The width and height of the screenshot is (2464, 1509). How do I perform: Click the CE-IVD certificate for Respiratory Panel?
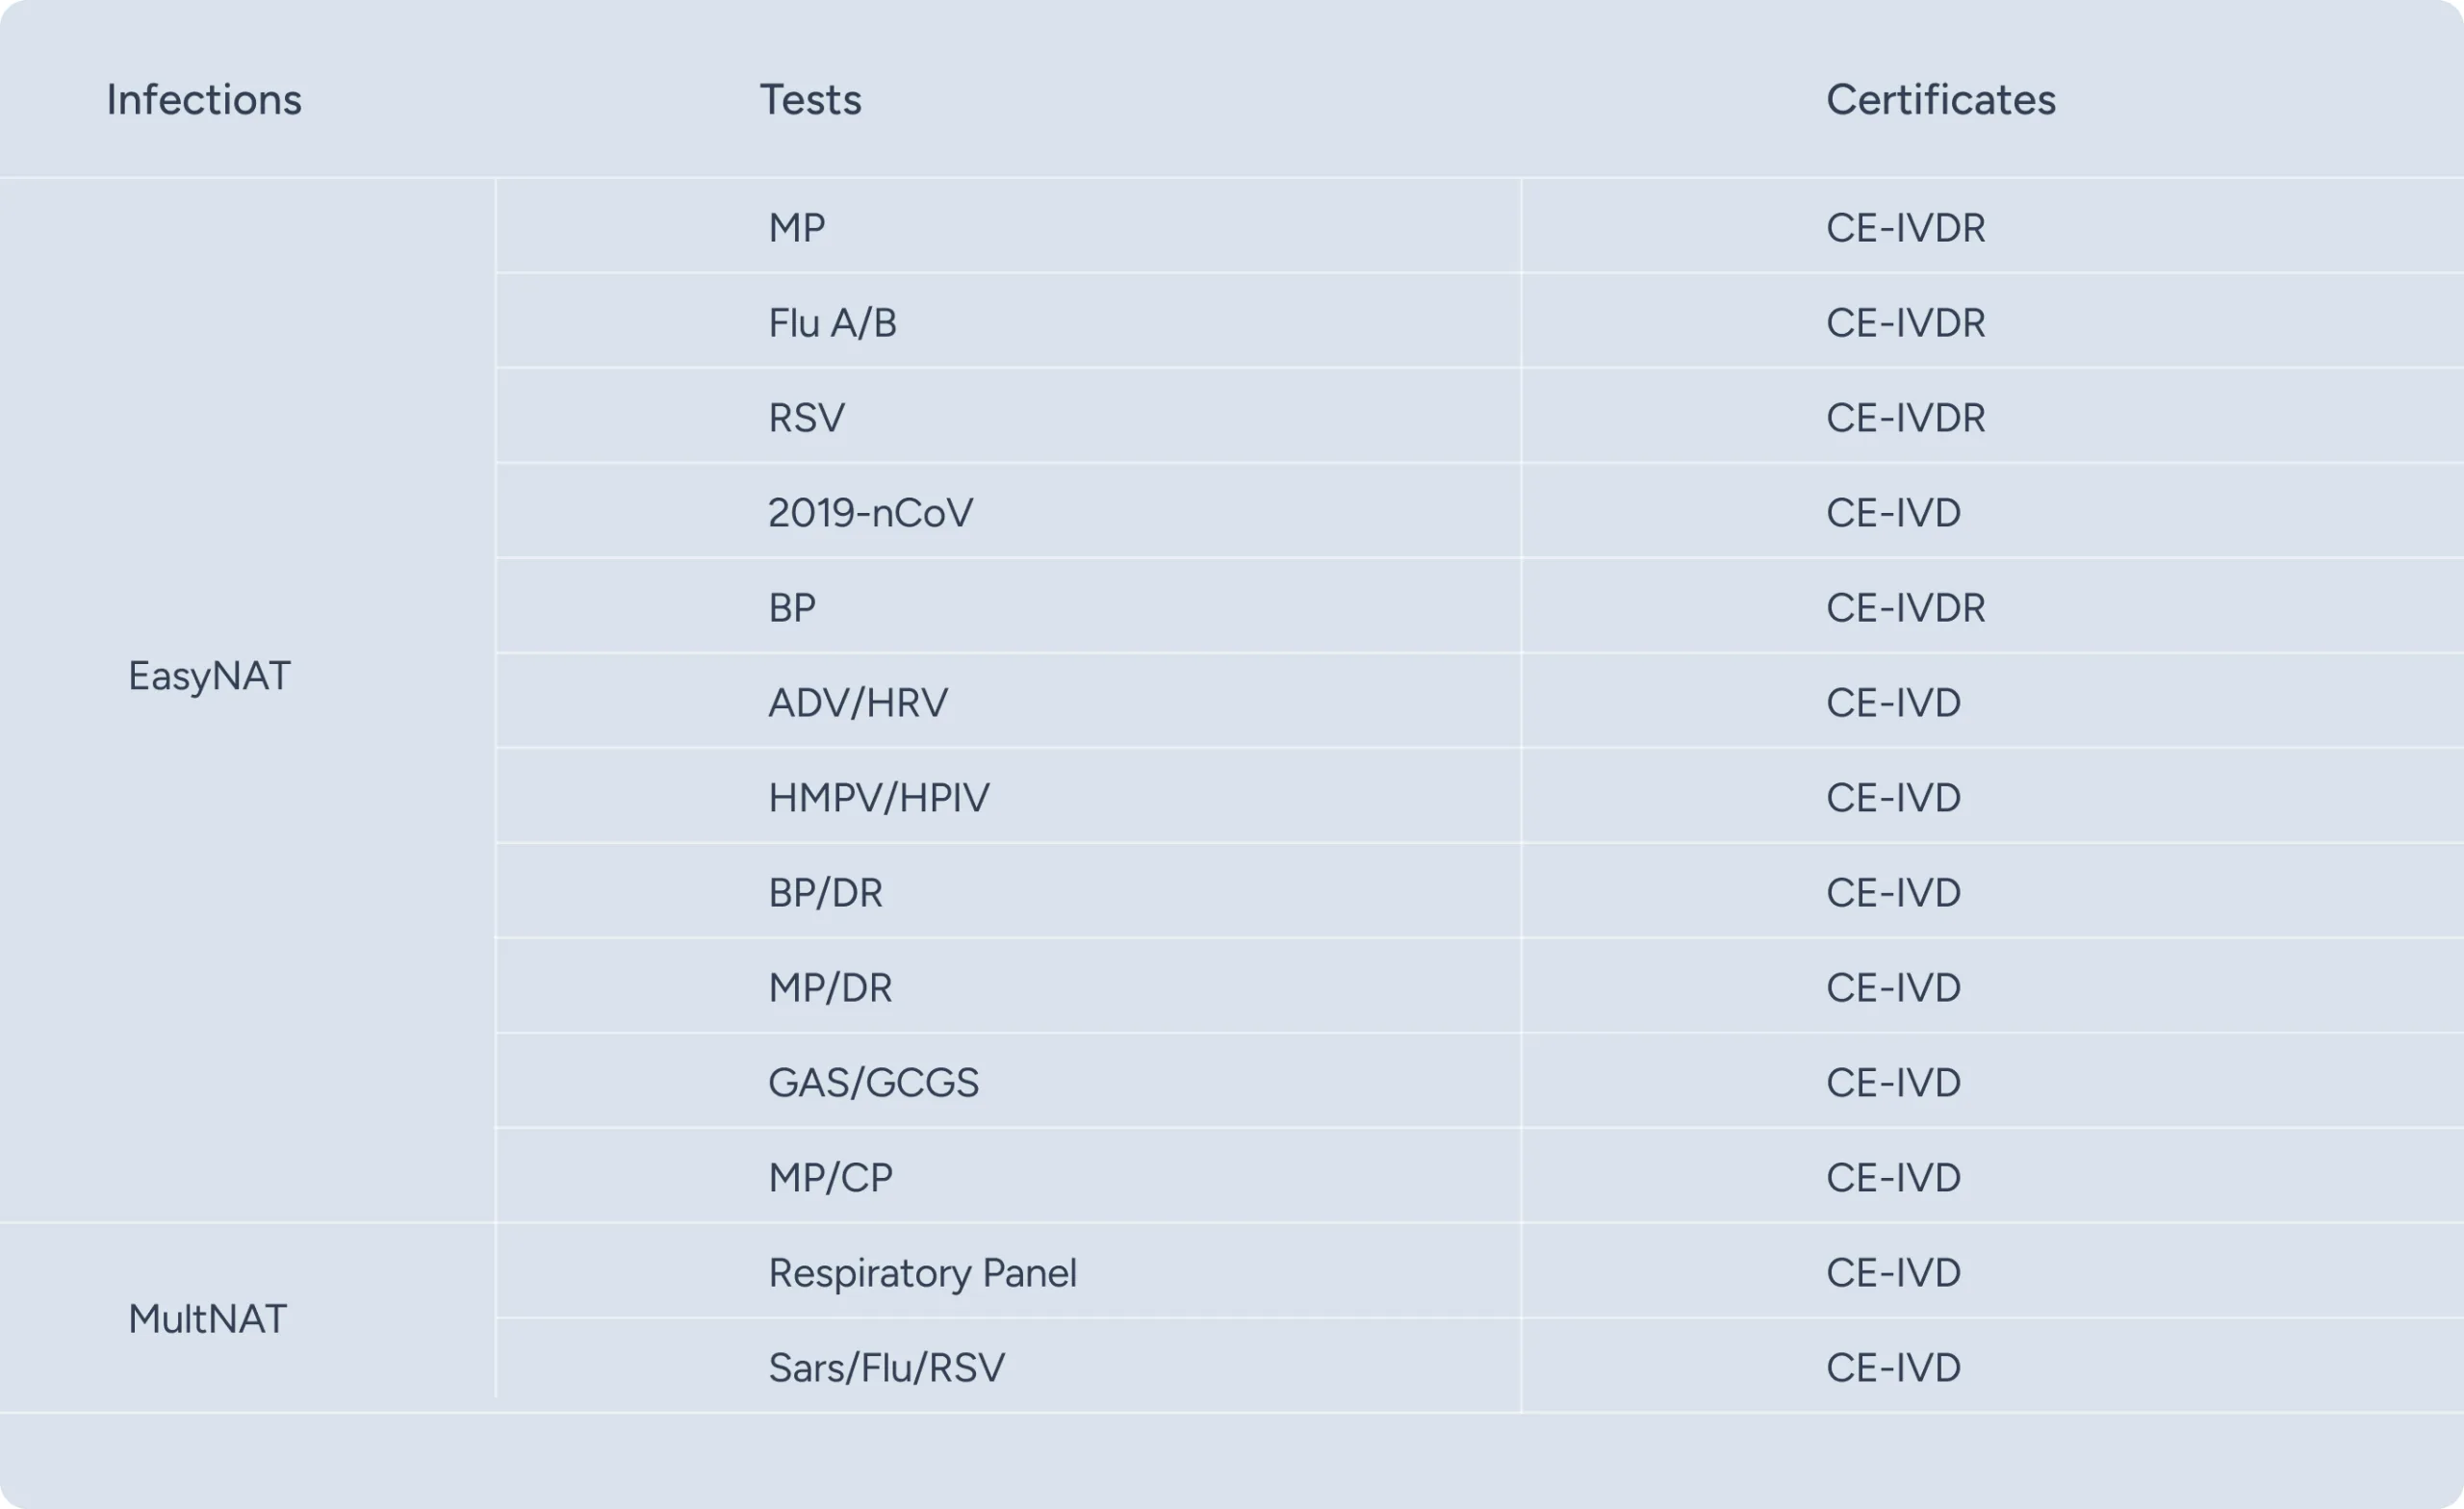click(1892, 1273)
